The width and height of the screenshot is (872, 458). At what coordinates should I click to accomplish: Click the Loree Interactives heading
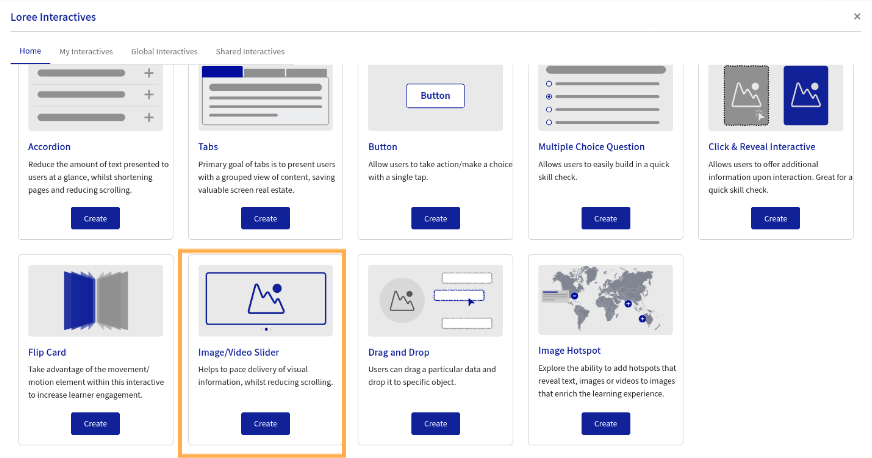(53, 17)
